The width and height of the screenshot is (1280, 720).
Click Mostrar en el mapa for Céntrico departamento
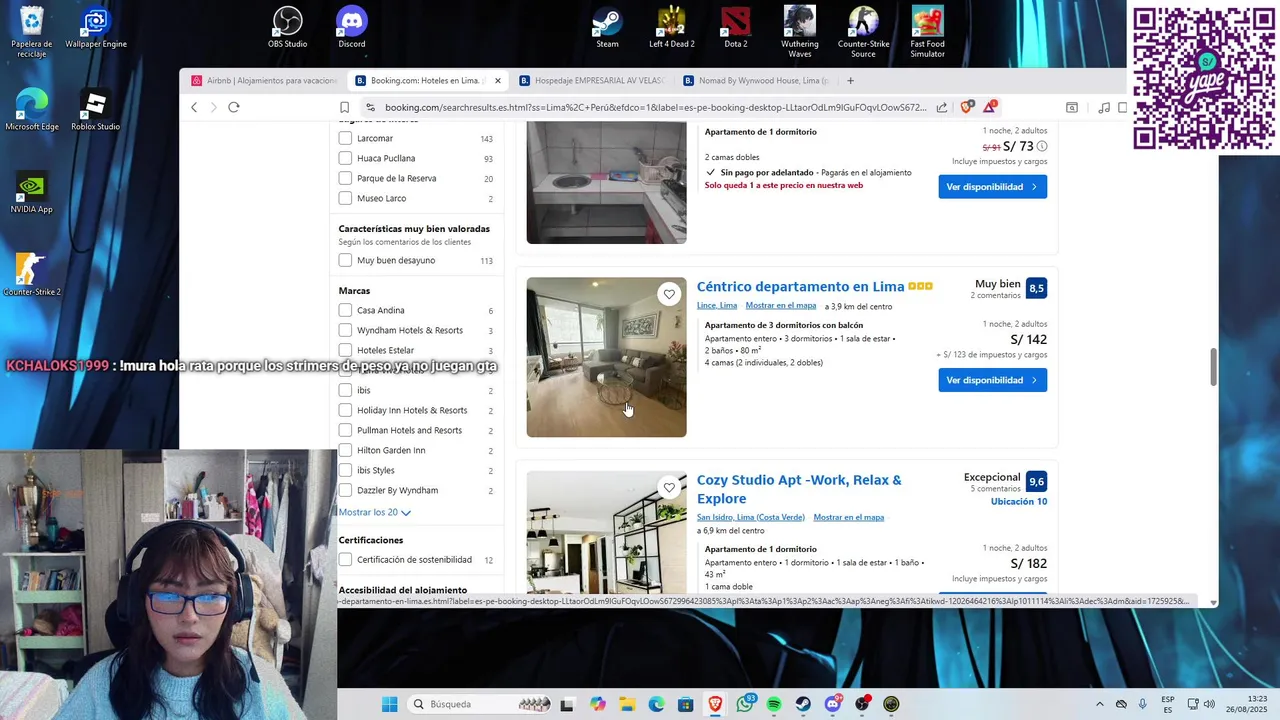781,306
